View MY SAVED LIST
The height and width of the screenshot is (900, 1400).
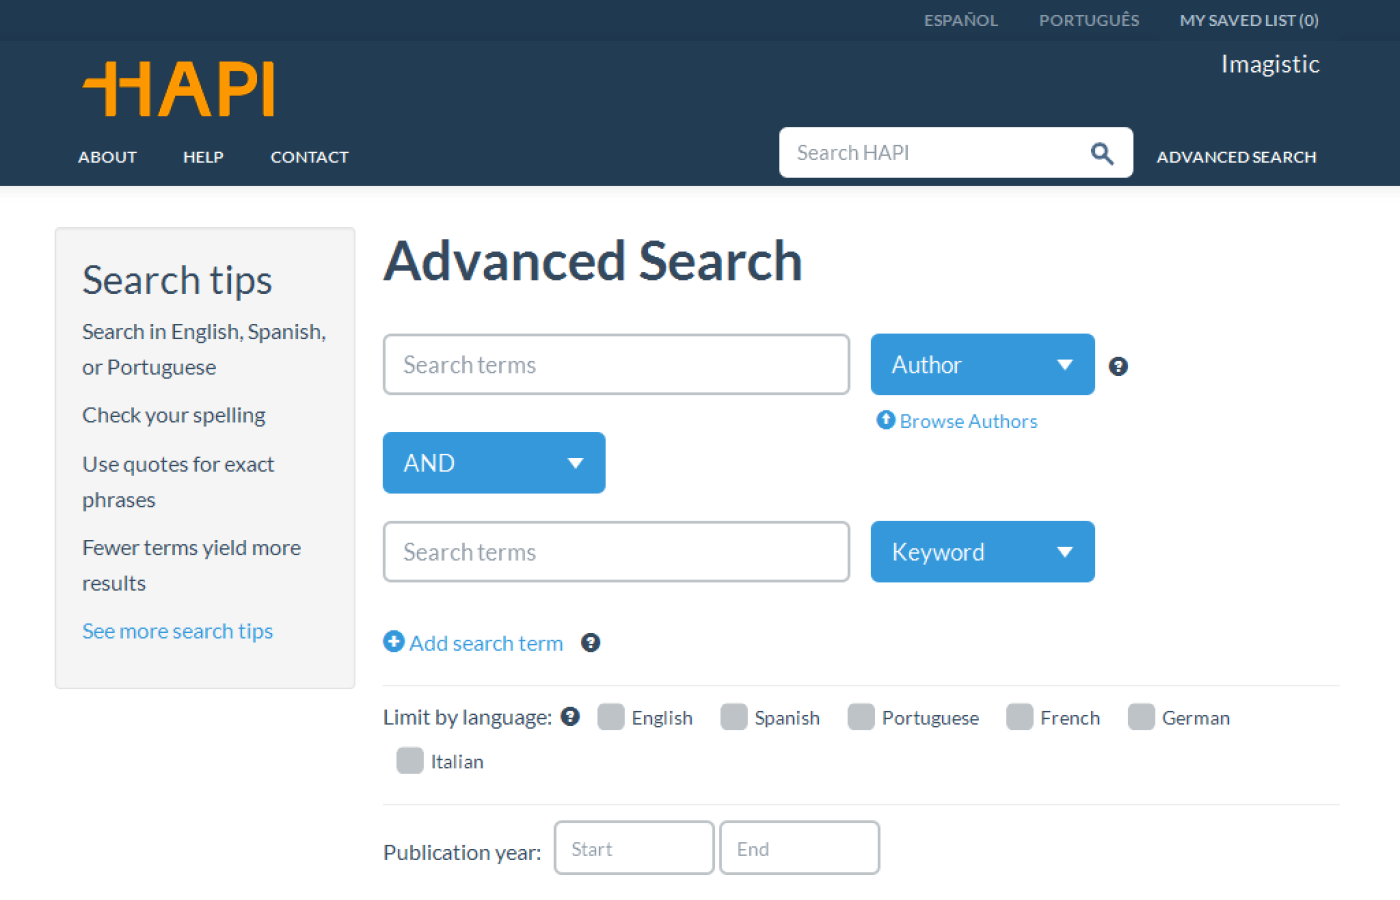pos(1249,20)
